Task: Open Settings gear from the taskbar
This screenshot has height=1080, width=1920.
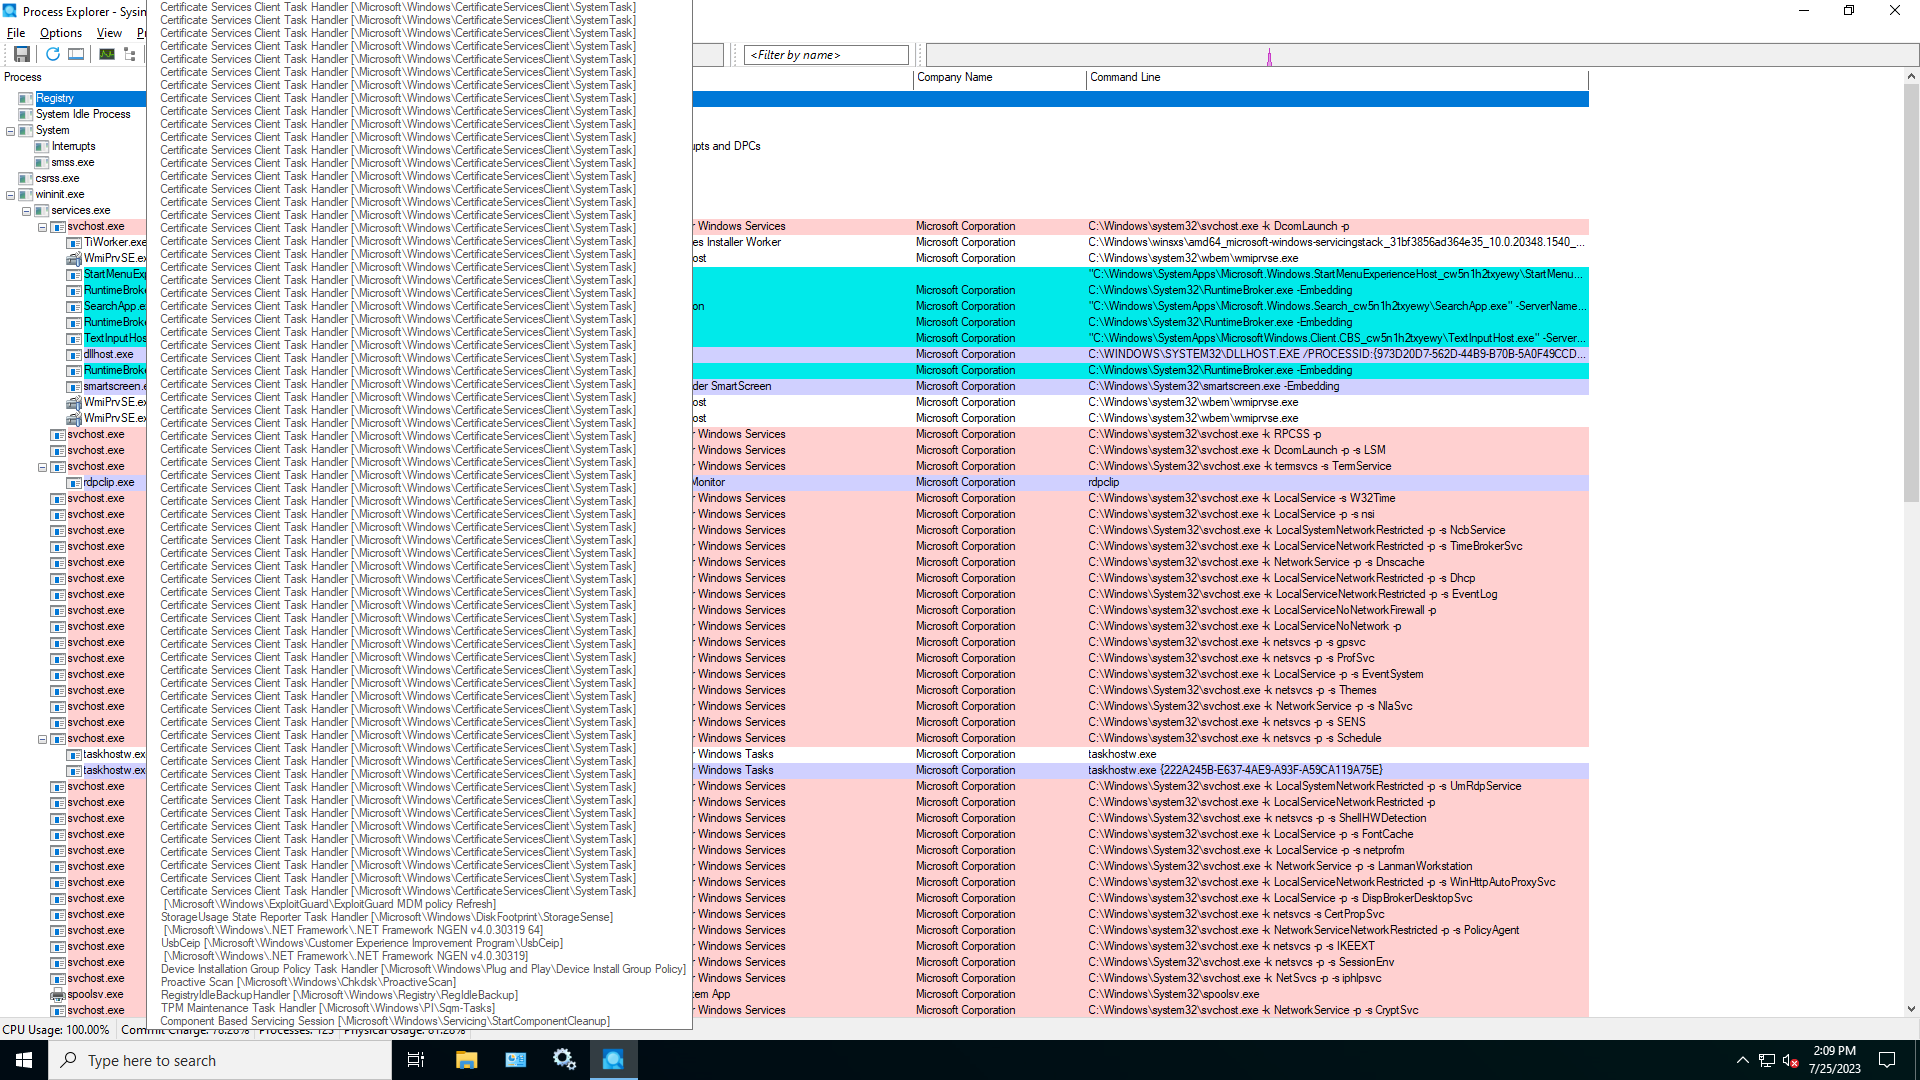Action: coord(564,1060)
